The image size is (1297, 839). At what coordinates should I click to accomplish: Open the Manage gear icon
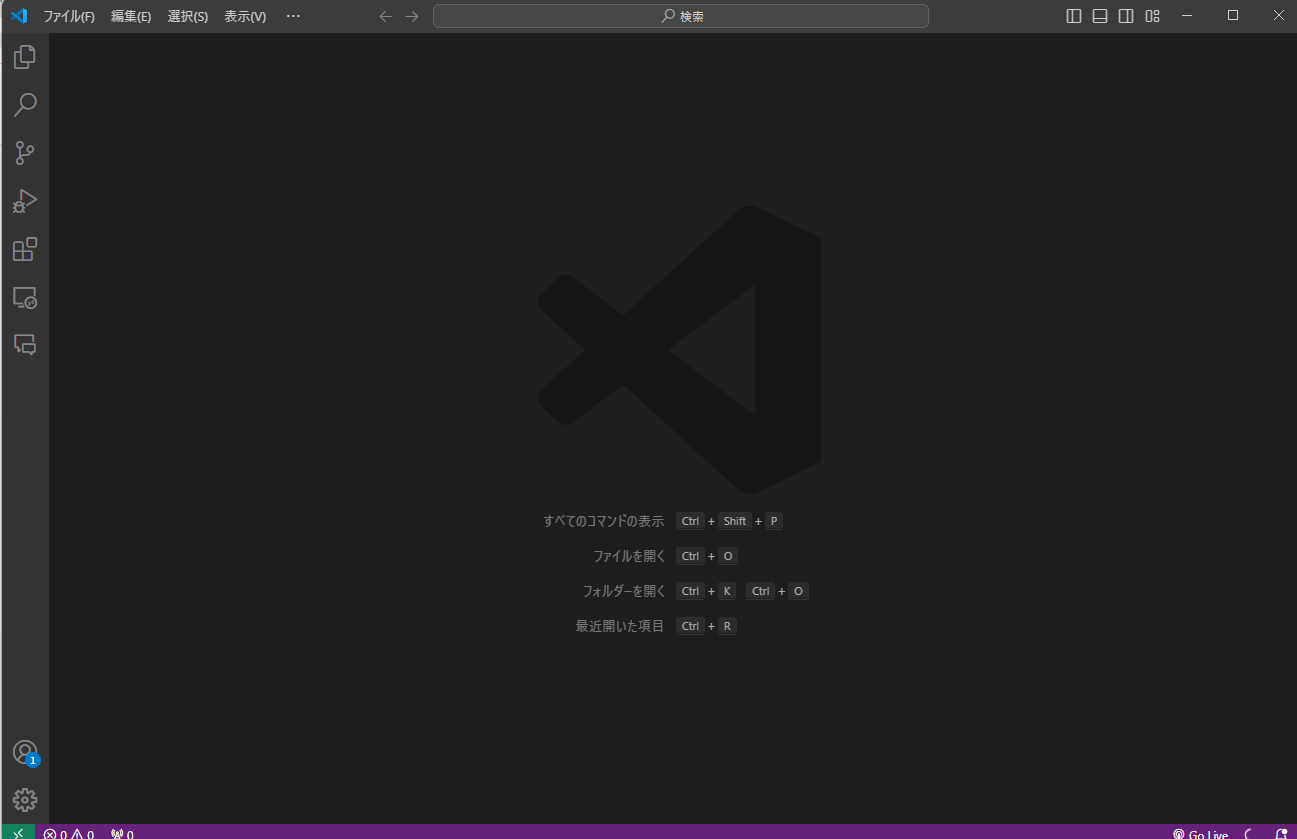point(25,800)
